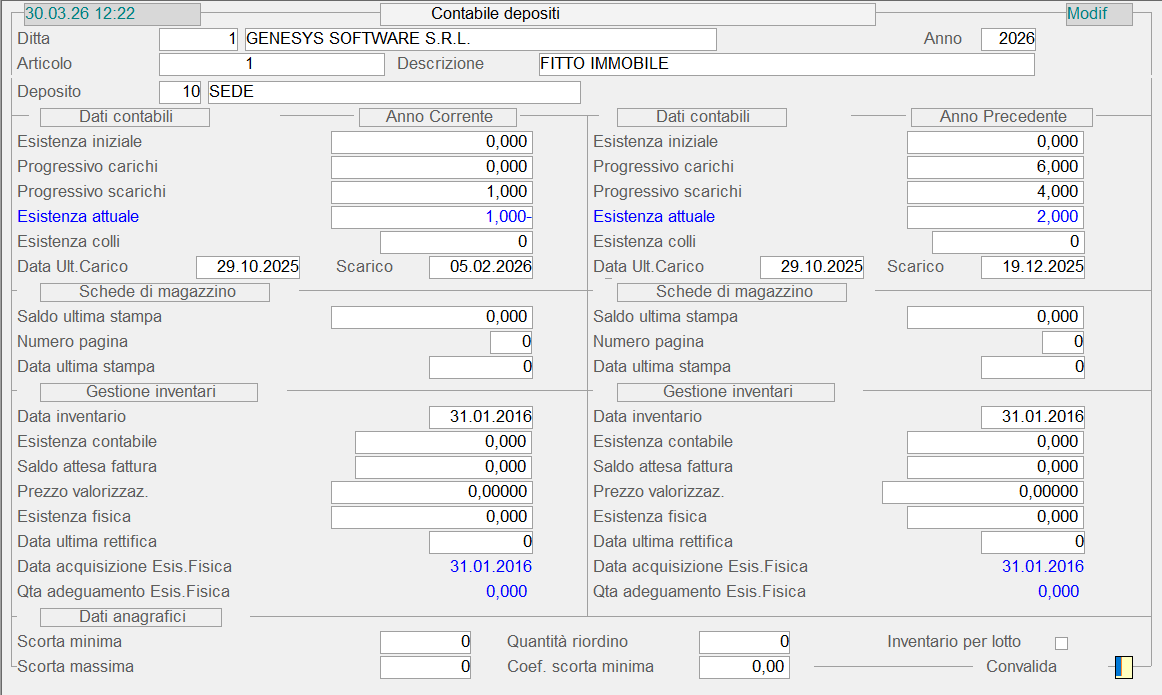The height and width of the screenshot is (695, 1162).
Task: Click previous year Scarico date 19.12.2025
Action: pyautogui.click(x=1032, y=267)
